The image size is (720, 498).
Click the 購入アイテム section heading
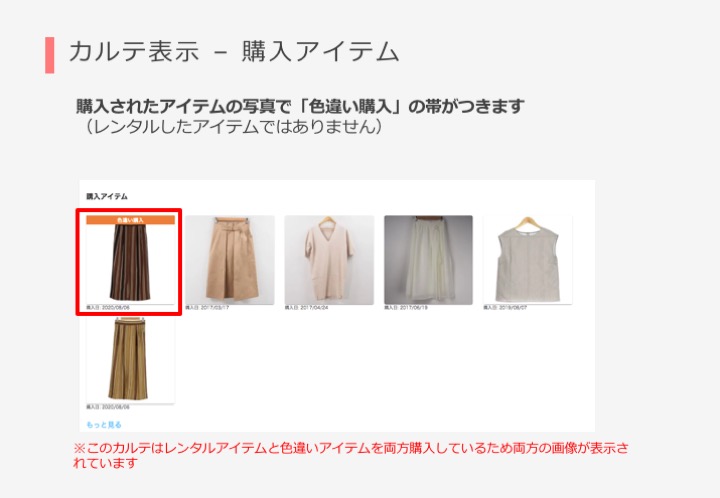(x=107, y=196)
